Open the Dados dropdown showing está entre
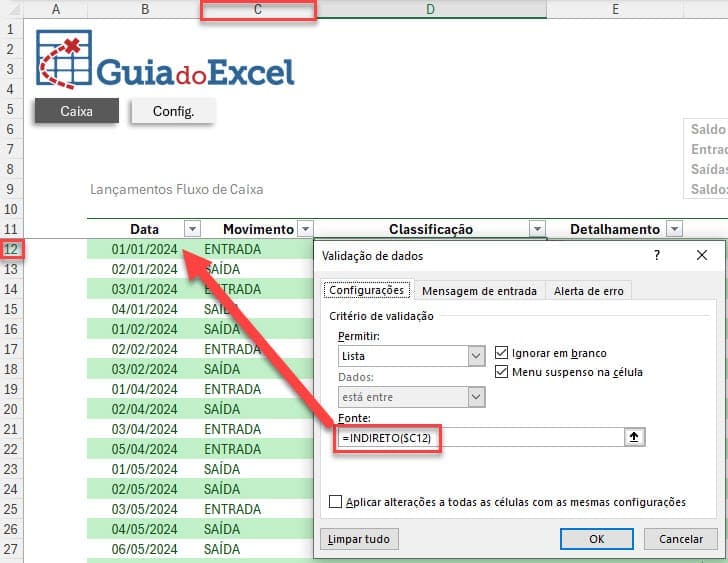This screenshot has height=563, width=728. click(476, 397)
